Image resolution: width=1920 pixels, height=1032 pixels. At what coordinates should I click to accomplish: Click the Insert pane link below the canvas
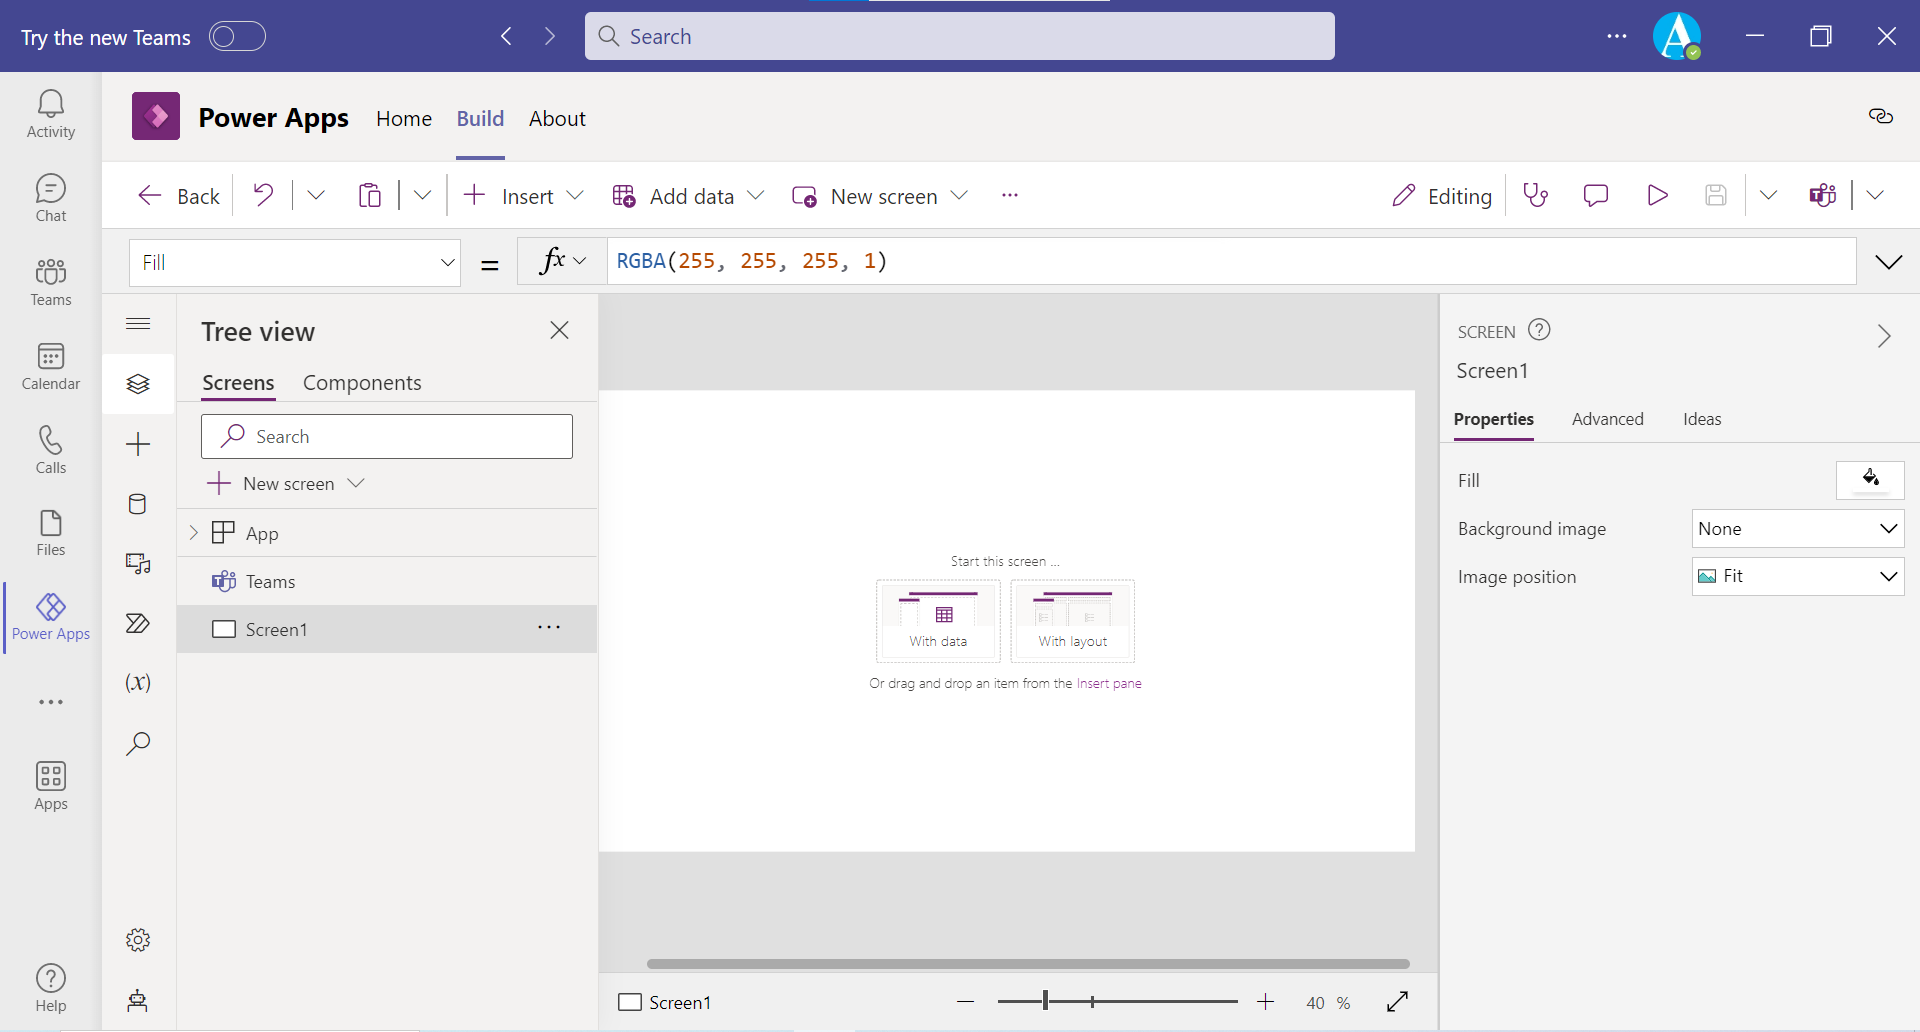(1108, 683)
